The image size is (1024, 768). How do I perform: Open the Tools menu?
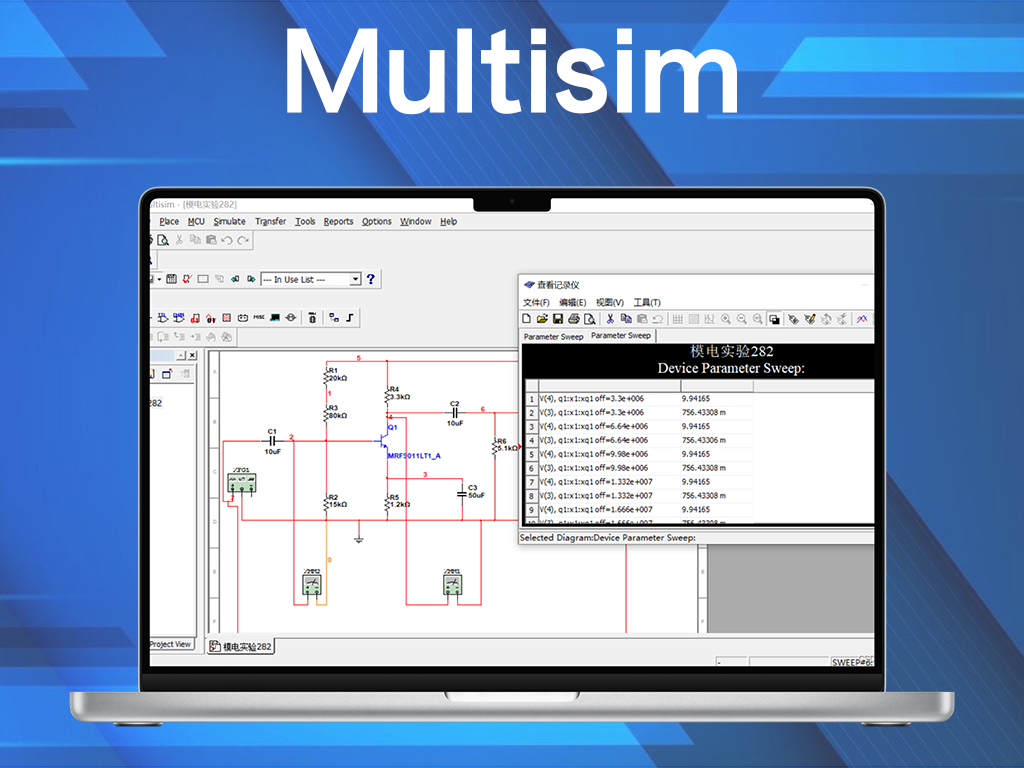click(x=305, y=221)
